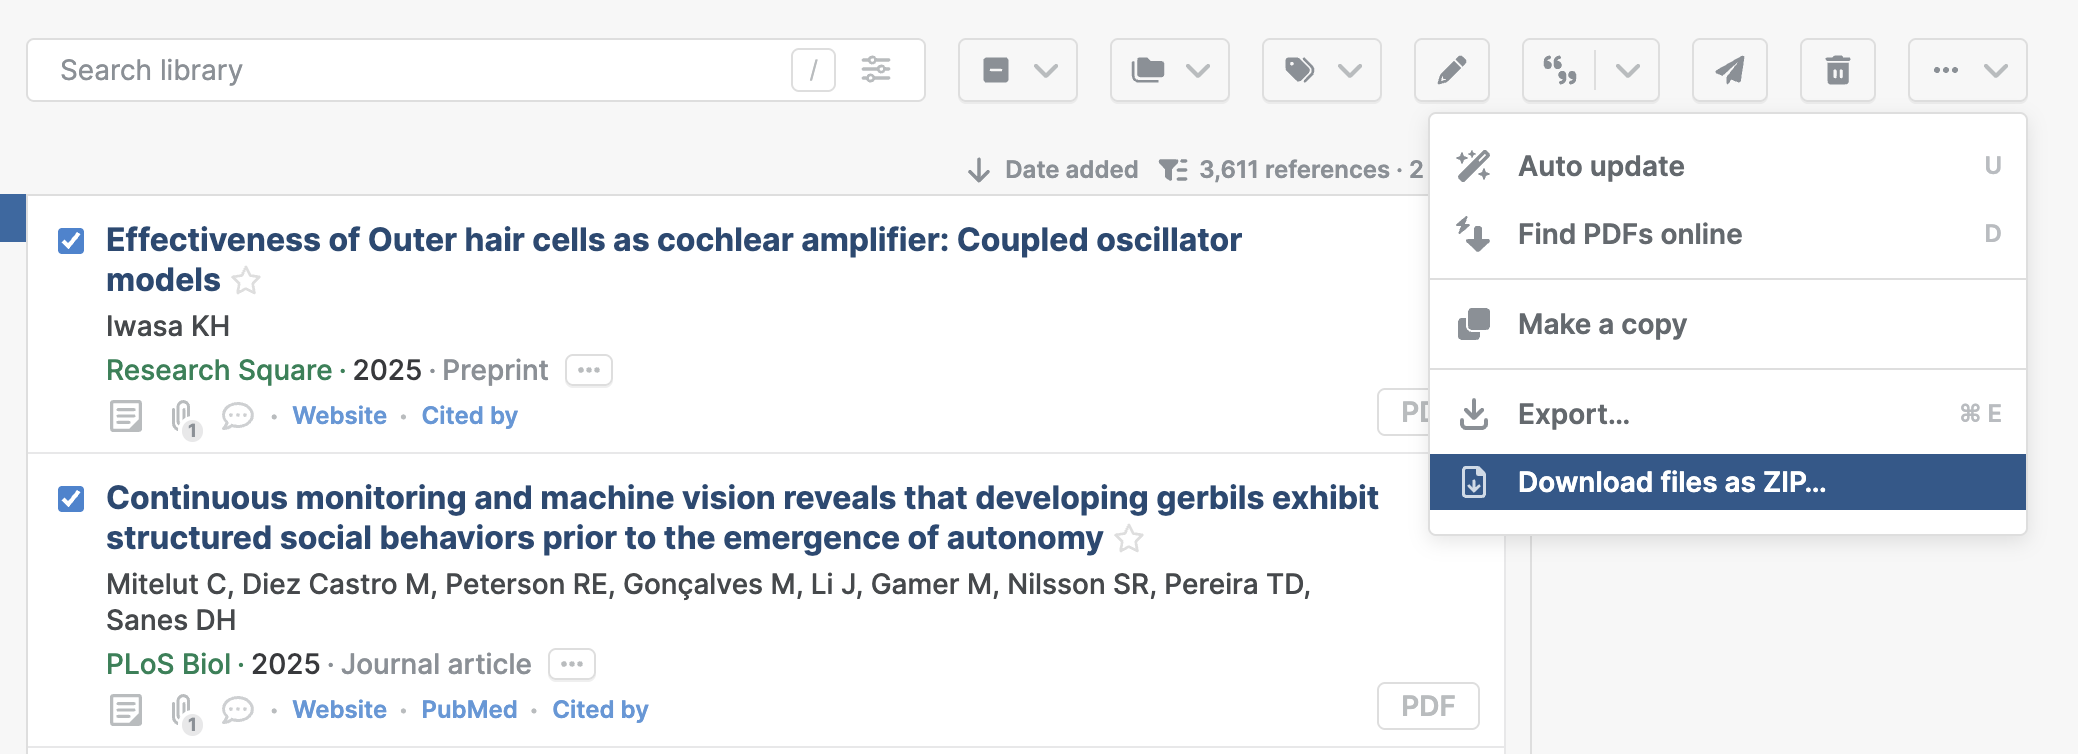
Task: Star the Outer hair cells article
Action: coord(246,281)
